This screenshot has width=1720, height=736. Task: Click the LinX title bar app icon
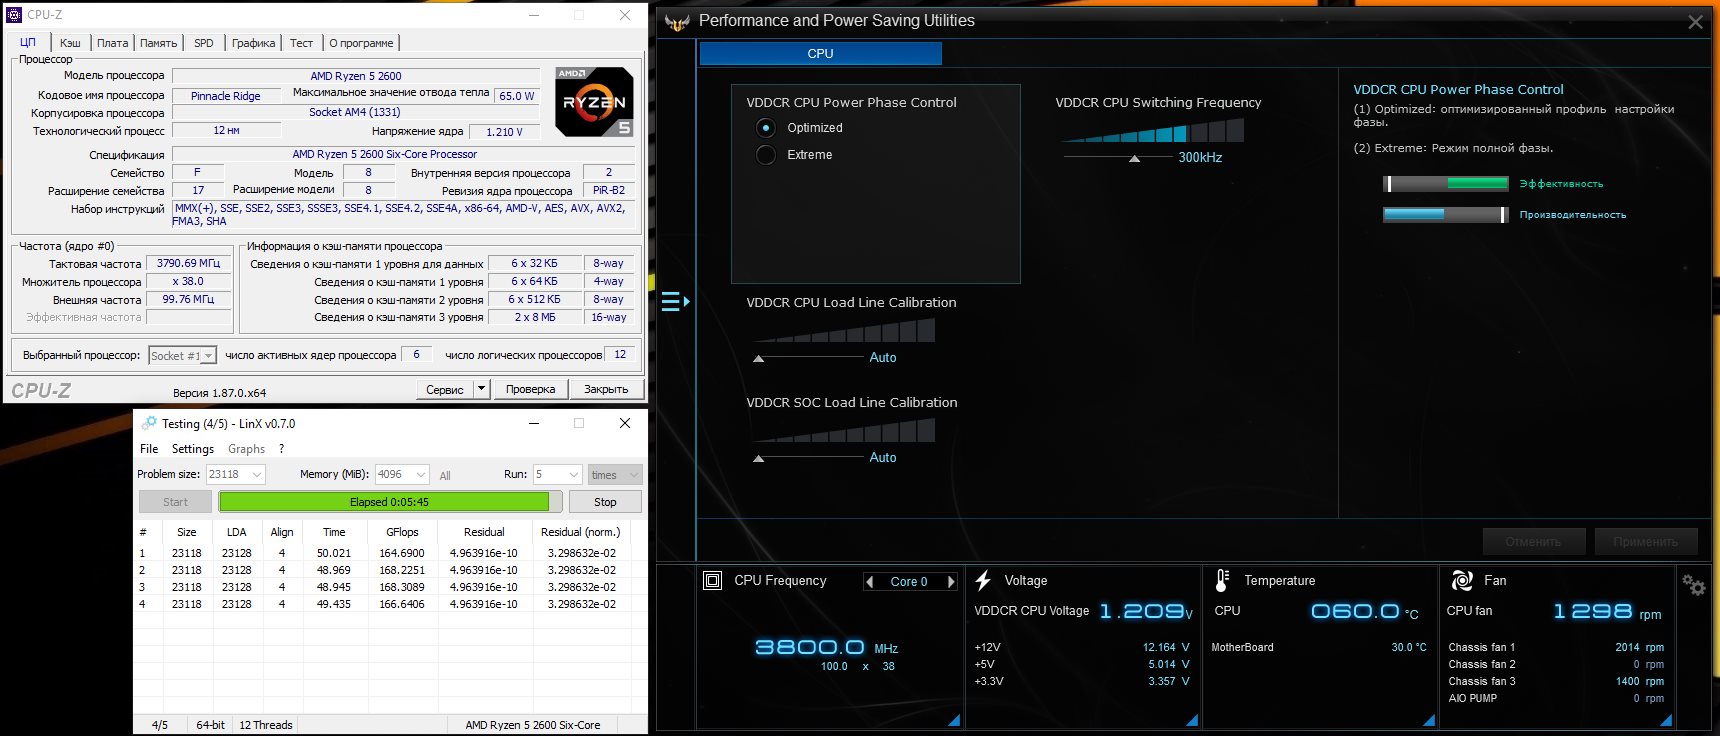click(149, 423)
